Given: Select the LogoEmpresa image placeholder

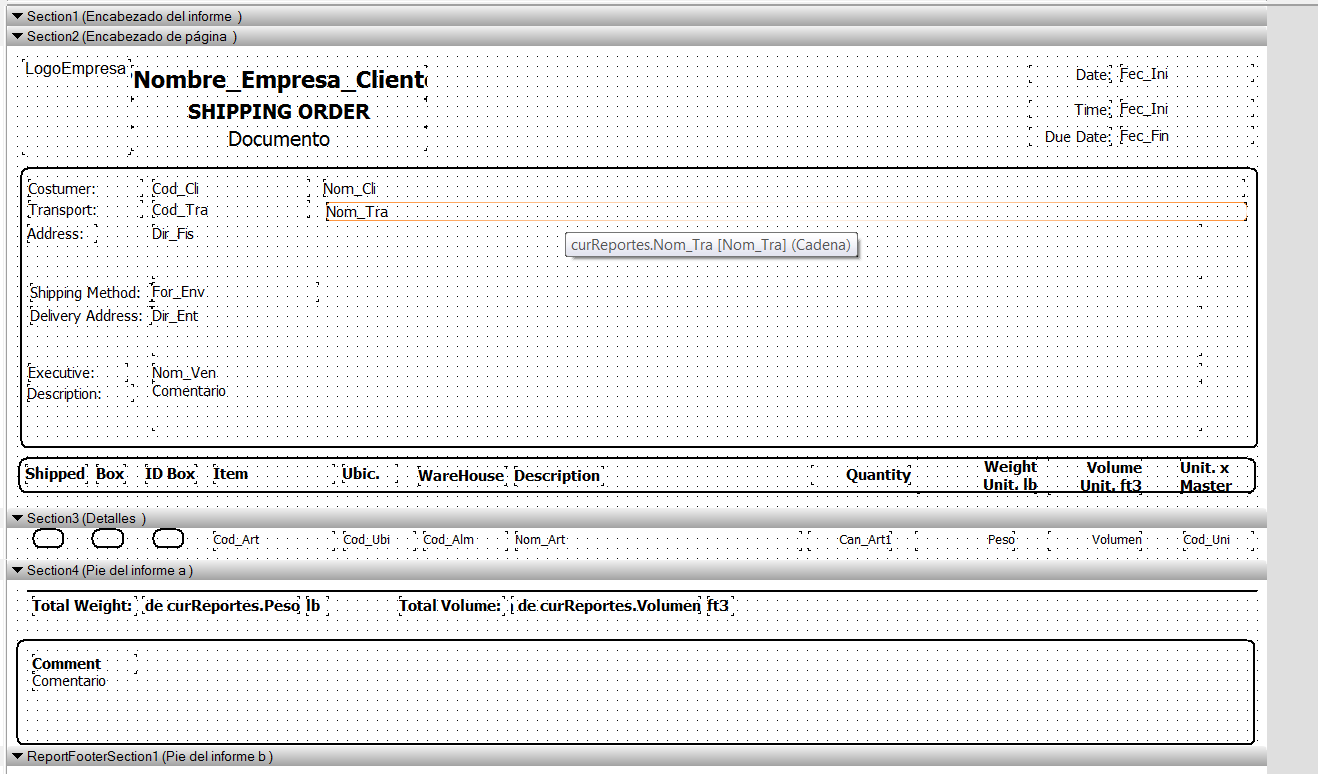Looking at the screenshot, I should (75, 69).
